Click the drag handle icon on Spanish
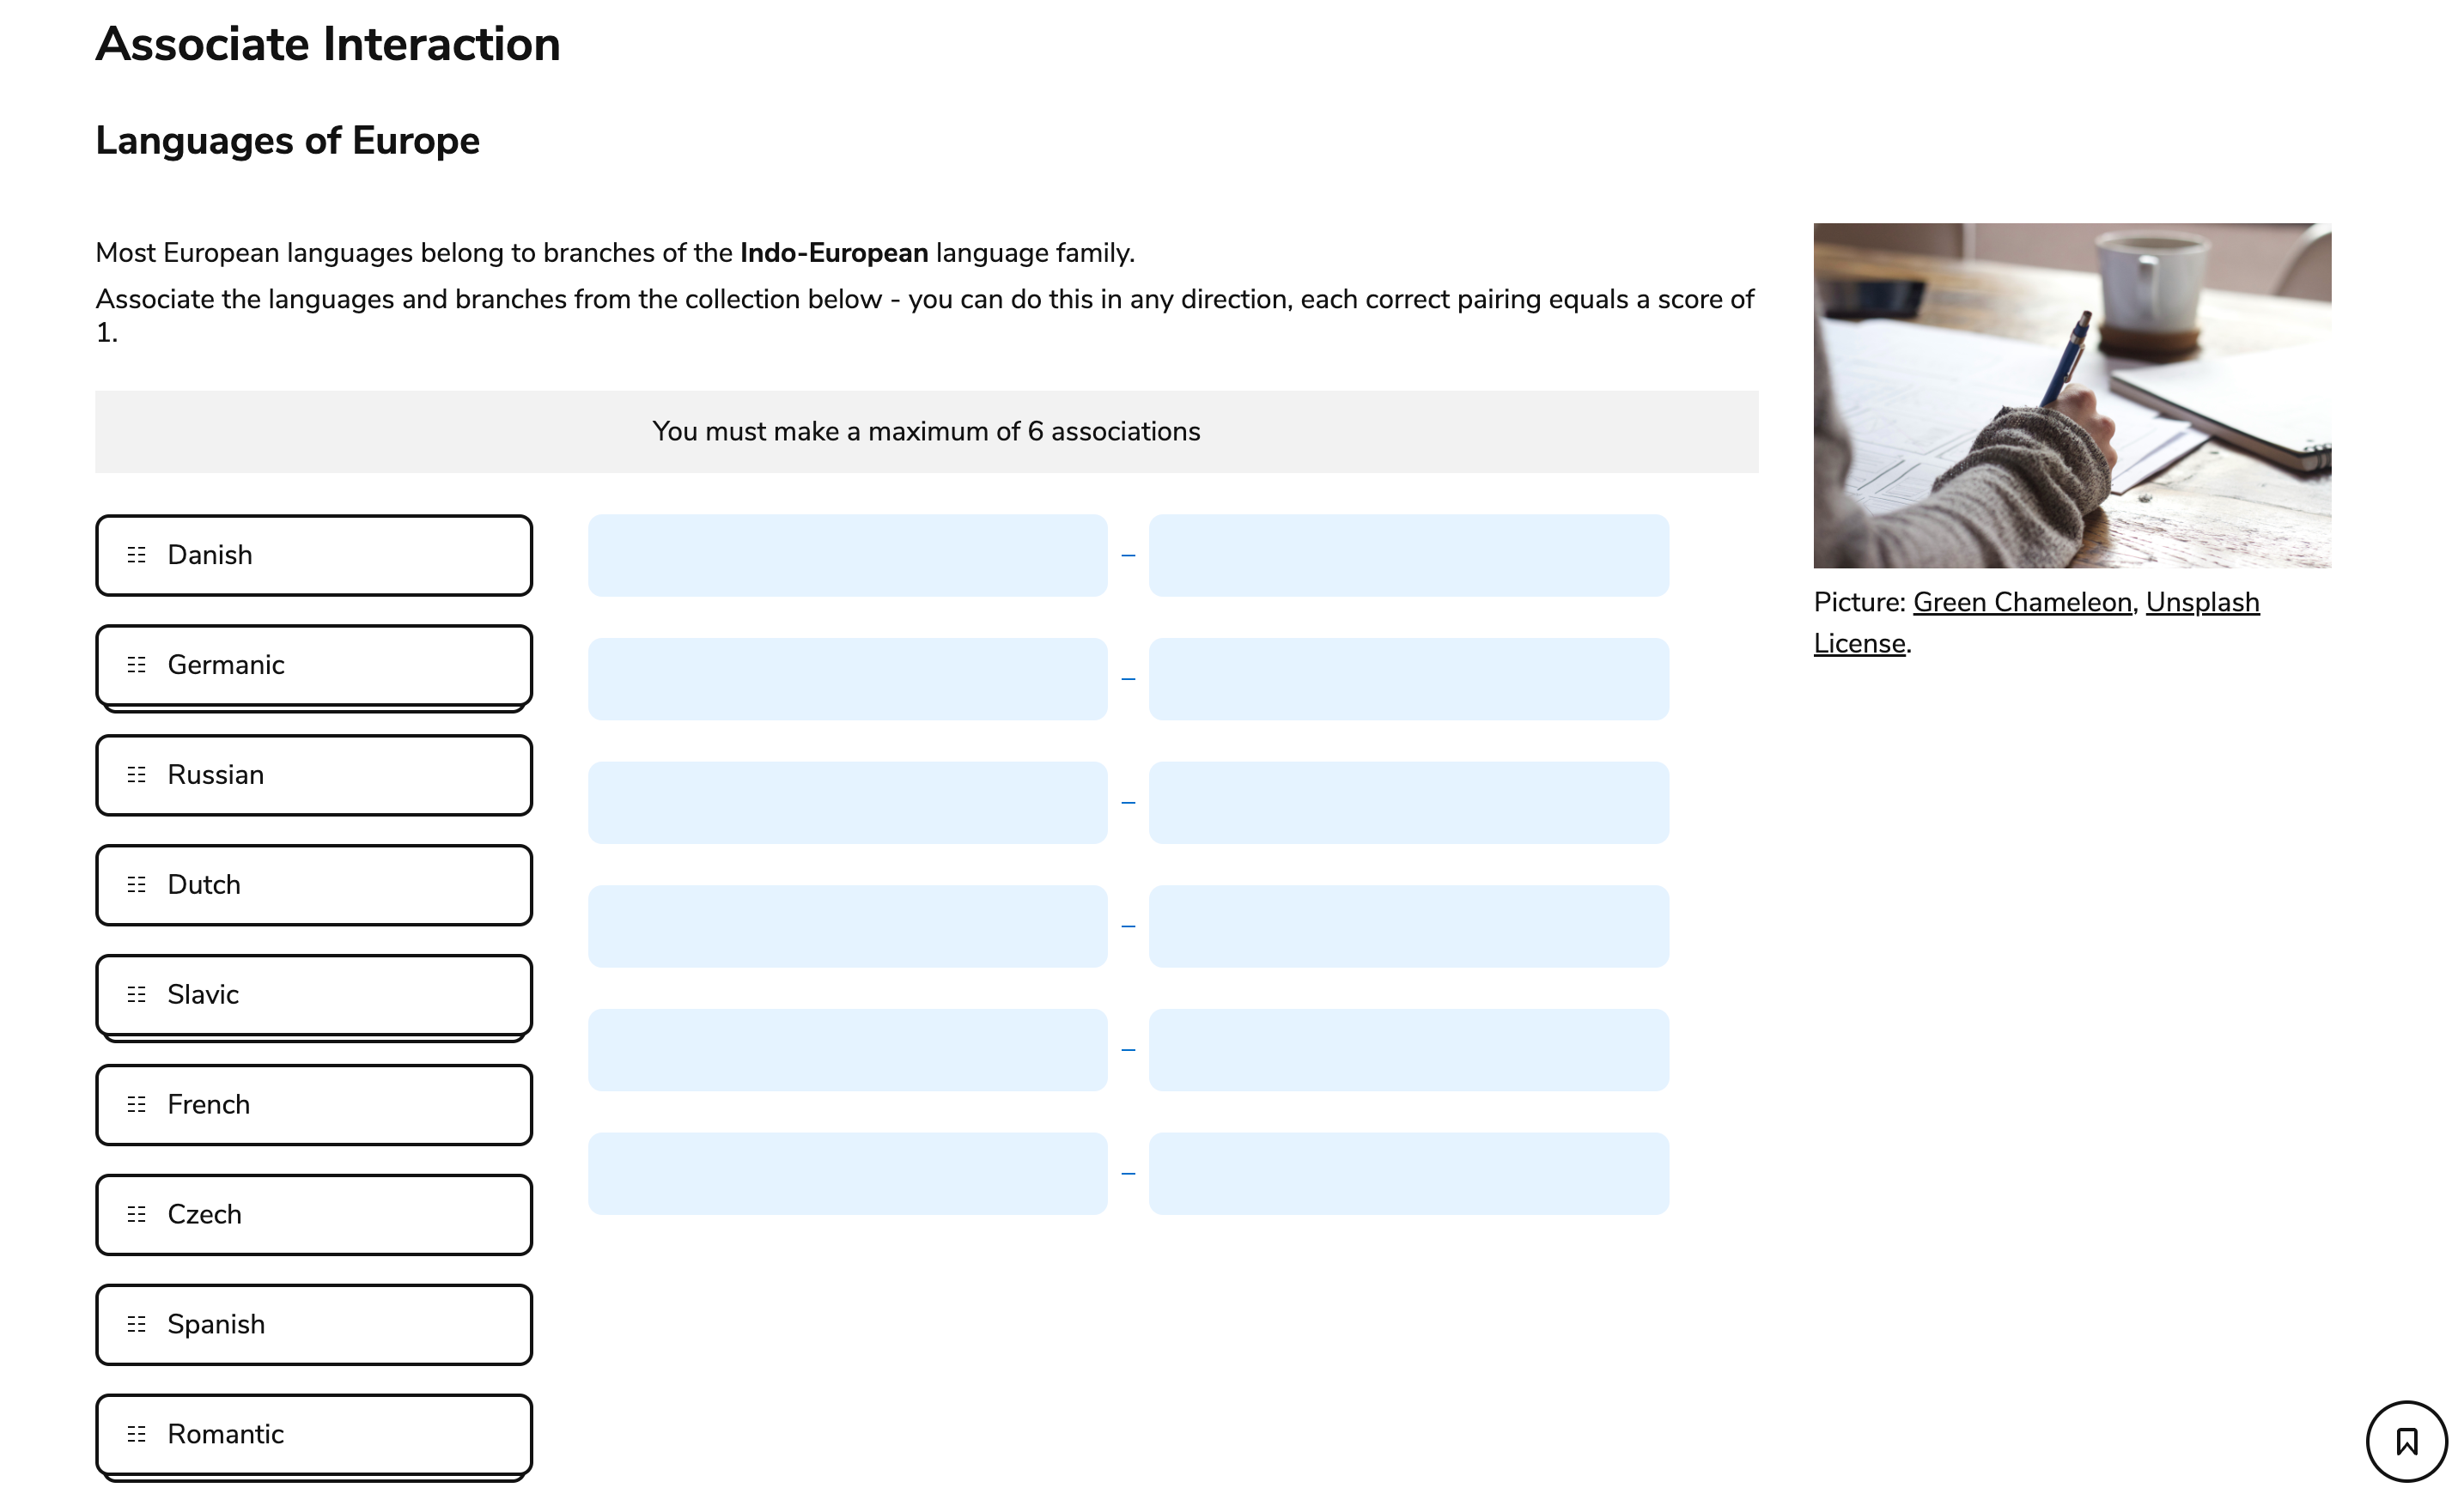The width and height of the screenshot is (2464, 1494). (x=137, y=1323)
